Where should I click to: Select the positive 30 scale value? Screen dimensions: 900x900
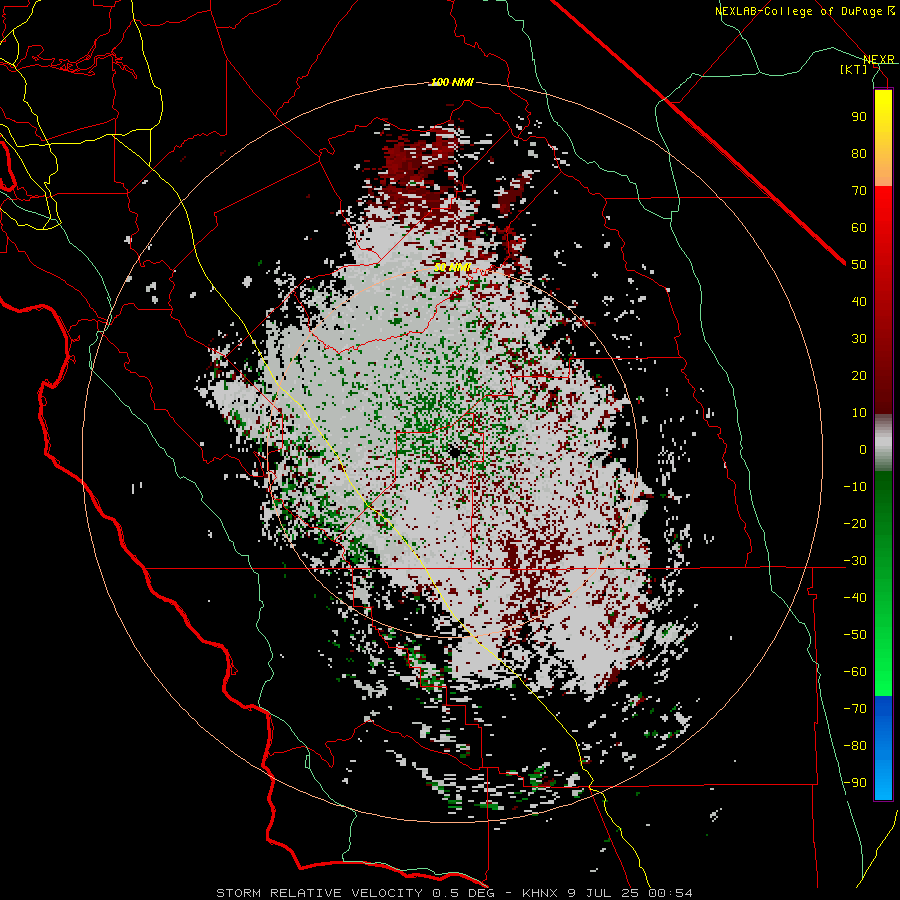(x=859, y=339)
